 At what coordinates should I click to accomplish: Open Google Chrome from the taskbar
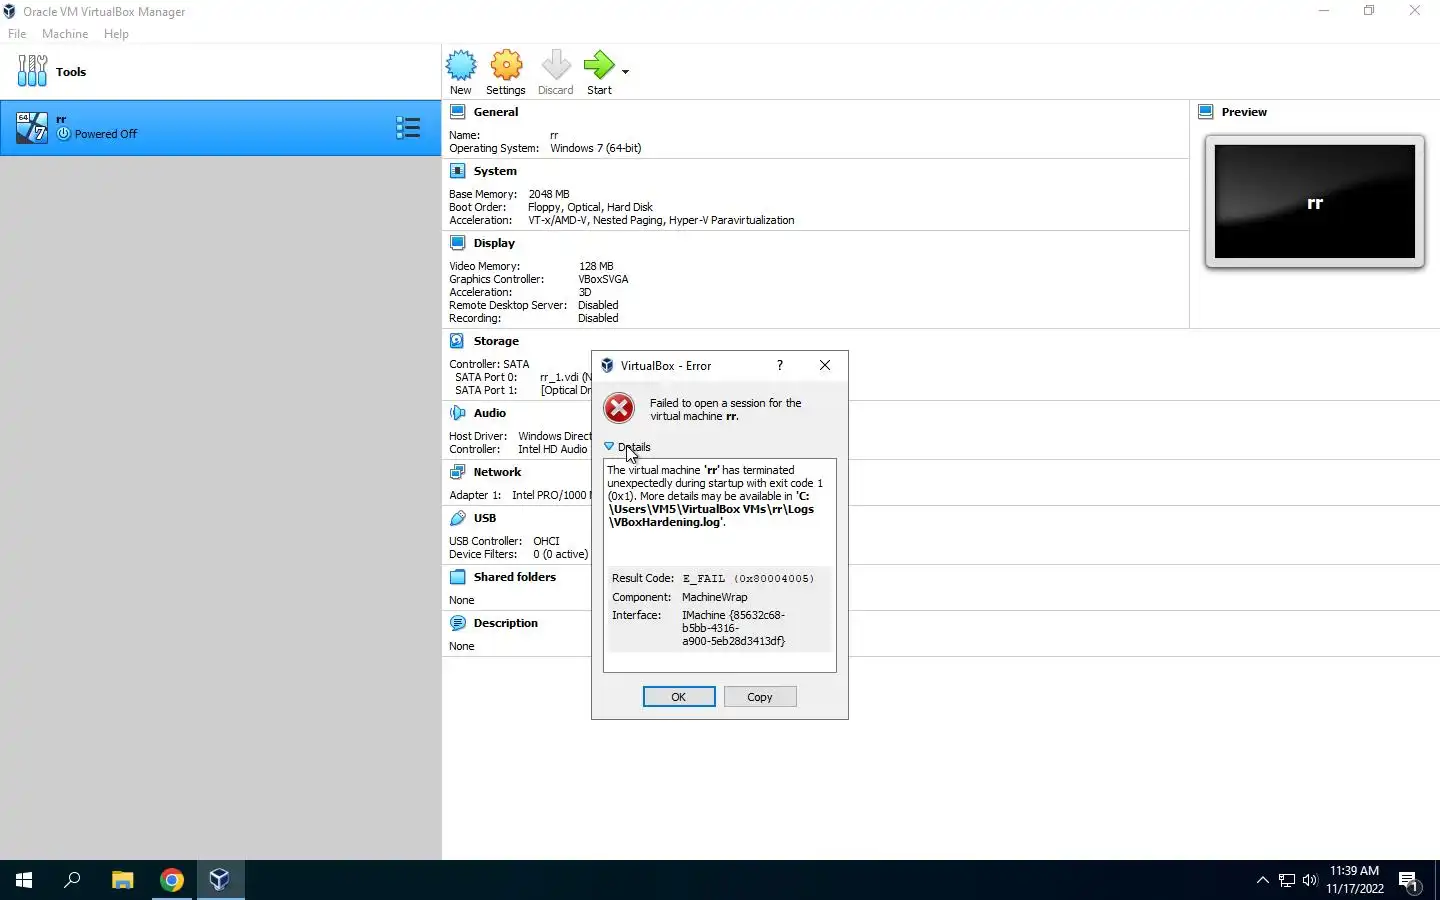tap(172, 880)
